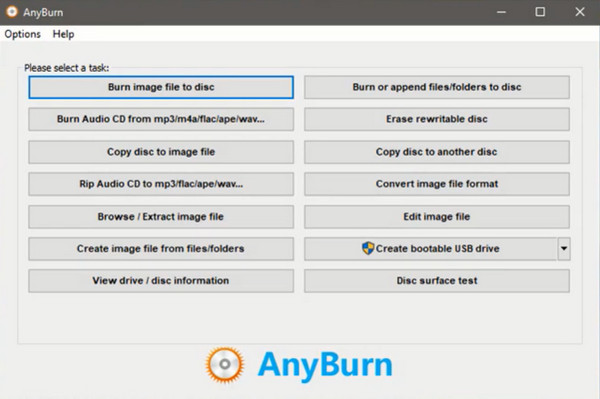Choose Copy disc to another disc
The image size is (600, 399).
pyautogui.click(x=437, y=152)
